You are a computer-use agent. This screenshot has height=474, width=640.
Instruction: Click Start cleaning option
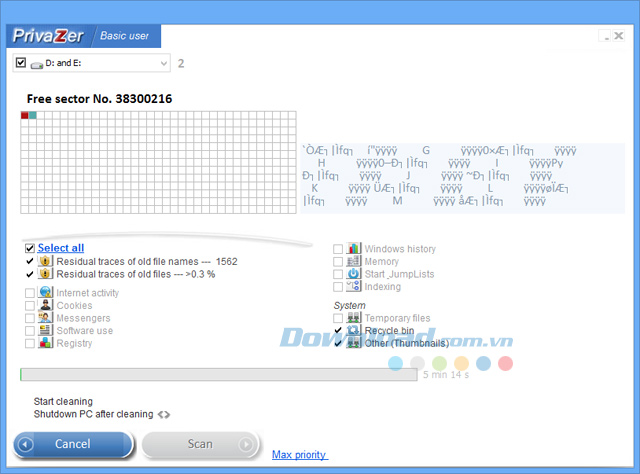click(63, 401)
